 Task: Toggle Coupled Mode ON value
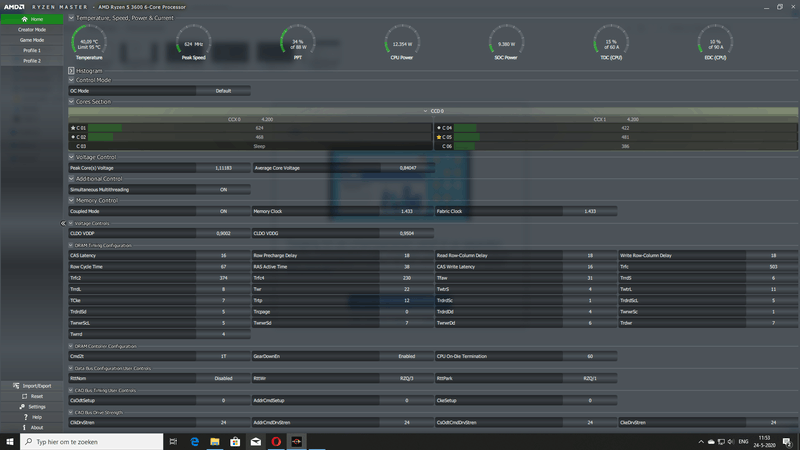click(223, 211)
